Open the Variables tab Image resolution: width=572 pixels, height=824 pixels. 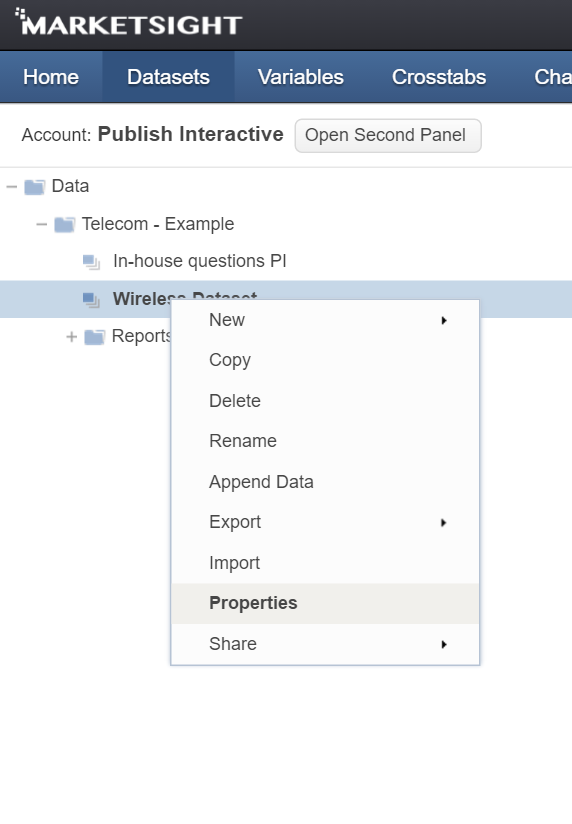[301, 77]
